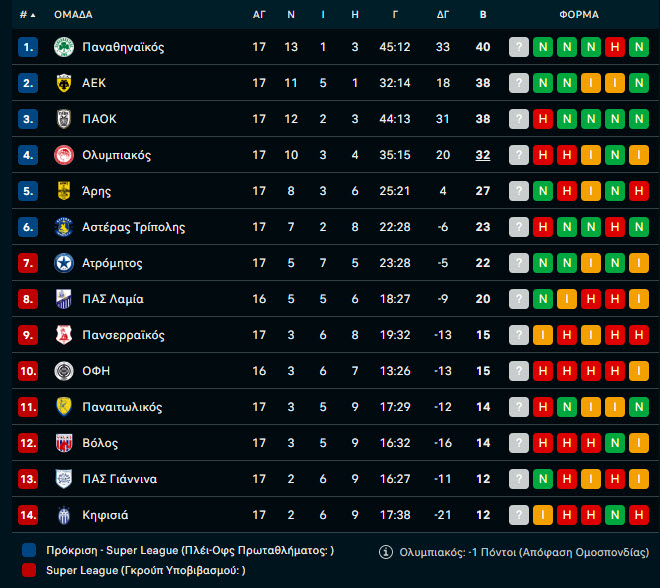This screenshot has height=588, width=660.
Task: Click the Παναθηναϊκός club crest icon
Action: pos(64,47)
